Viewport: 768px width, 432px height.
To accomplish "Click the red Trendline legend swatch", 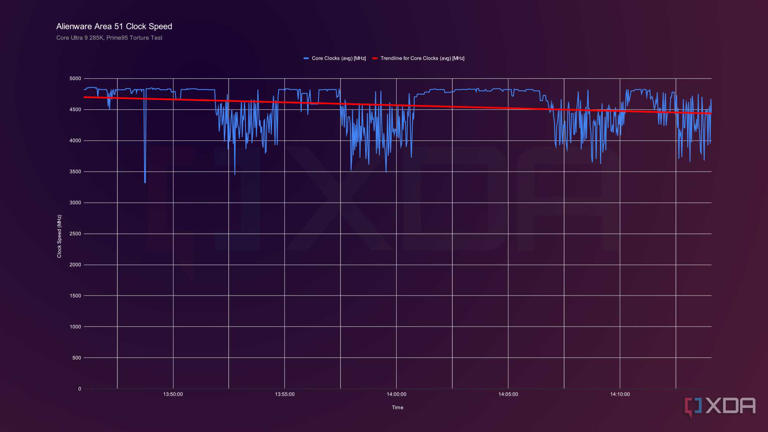I will pyautogui.click(x=375, y=58).
